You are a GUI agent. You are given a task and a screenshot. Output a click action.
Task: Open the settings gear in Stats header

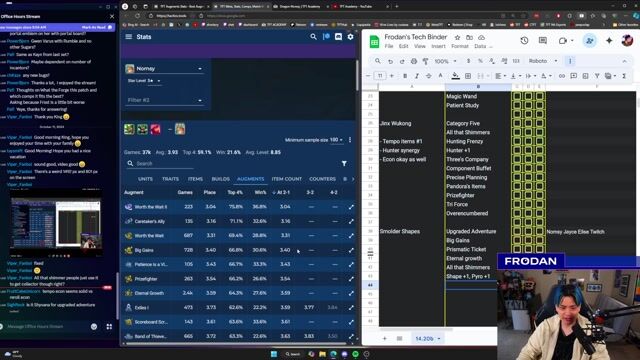pos(350,37)
